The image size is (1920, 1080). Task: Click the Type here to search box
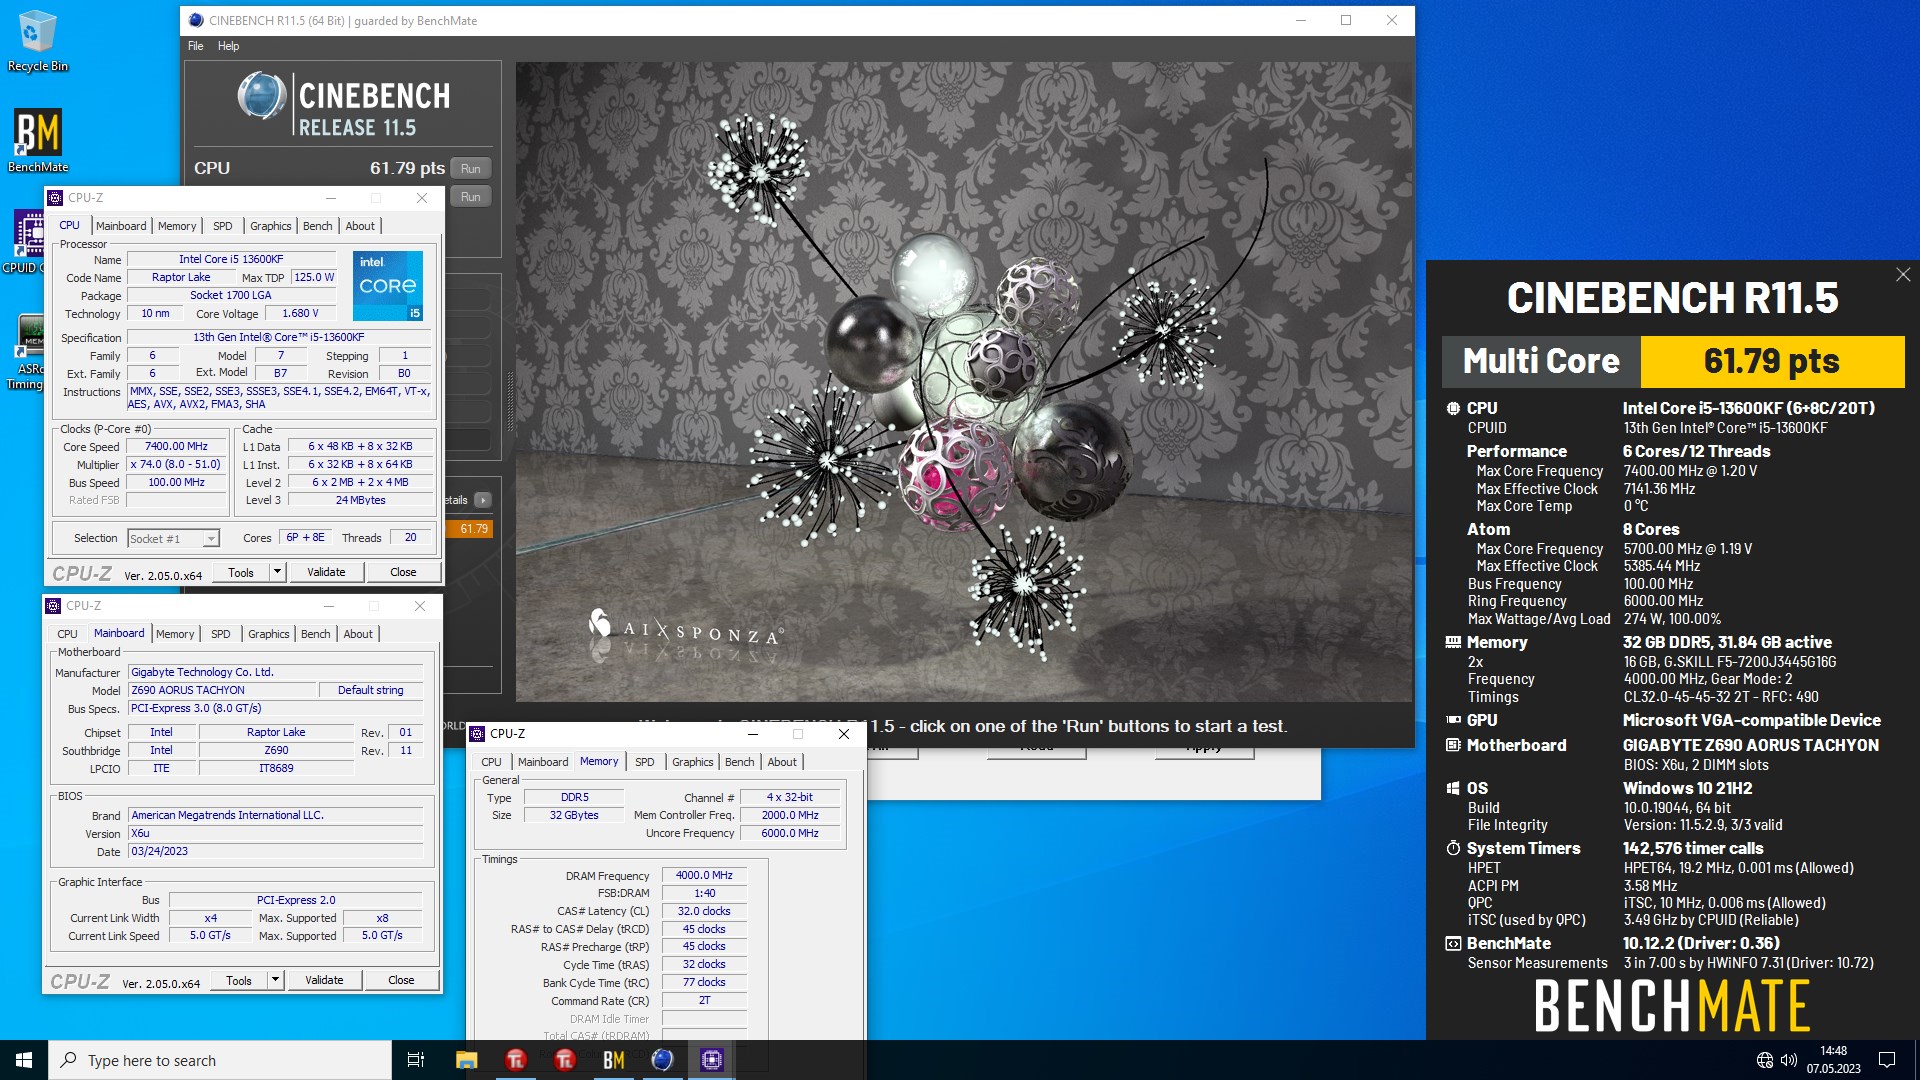tap(220, 1060)
